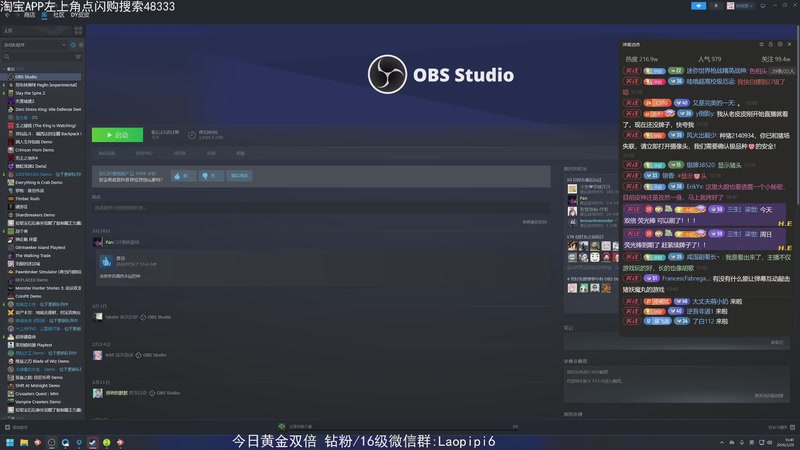The image size is (800, 450).
Task: Open File Explorer from the taskbar
Action: click(24, 442)
